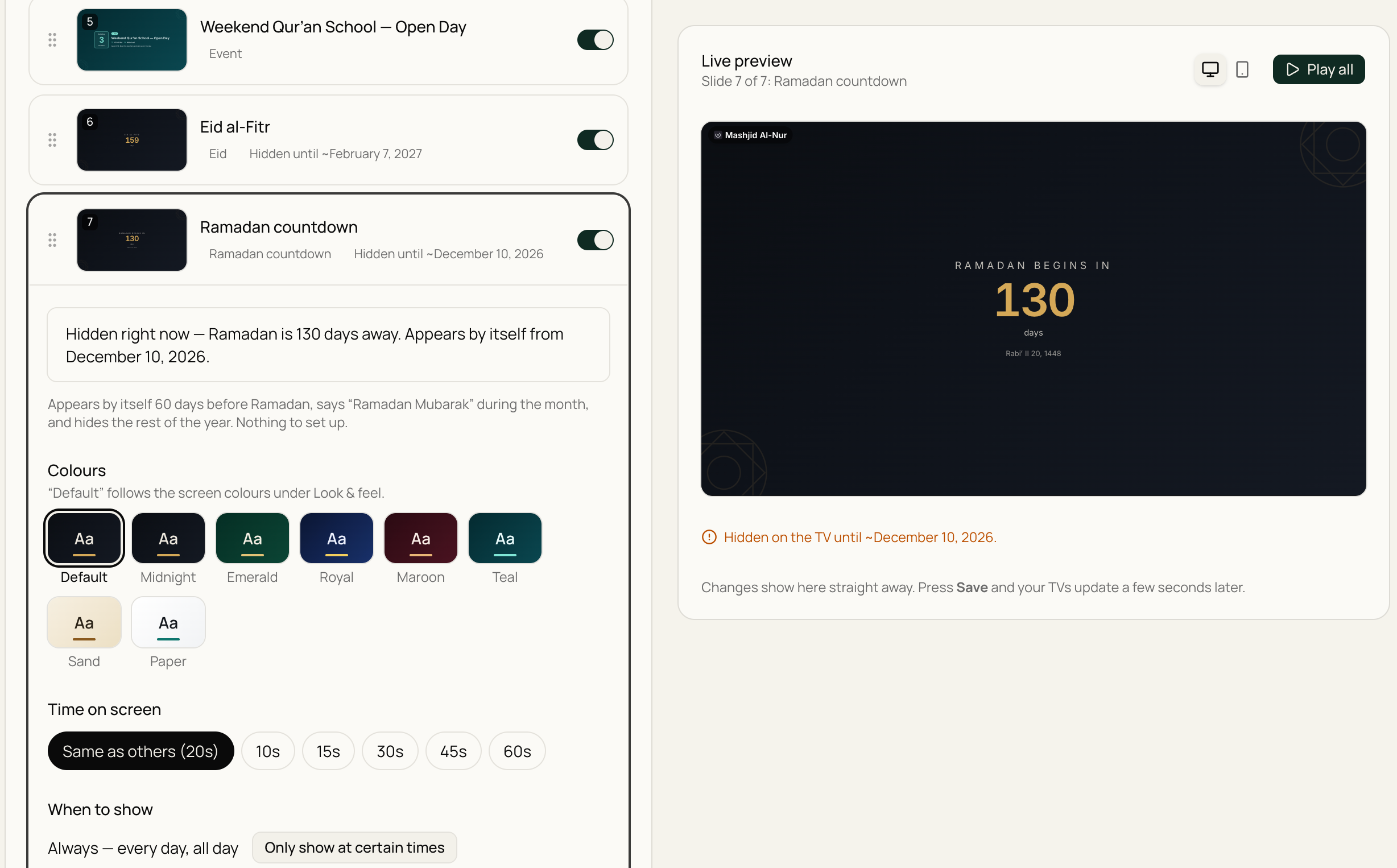
Task: Switch live preview to phone view
Action: point(1242,69)
